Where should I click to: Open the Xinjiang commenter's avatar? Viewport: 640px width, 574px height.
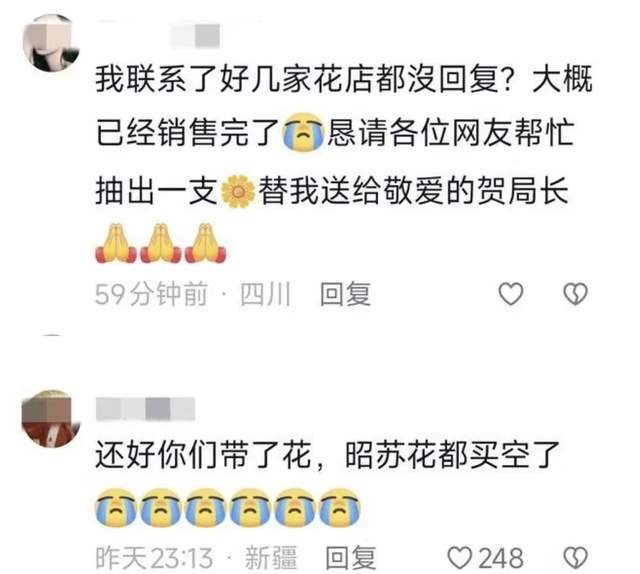point(51,419)
